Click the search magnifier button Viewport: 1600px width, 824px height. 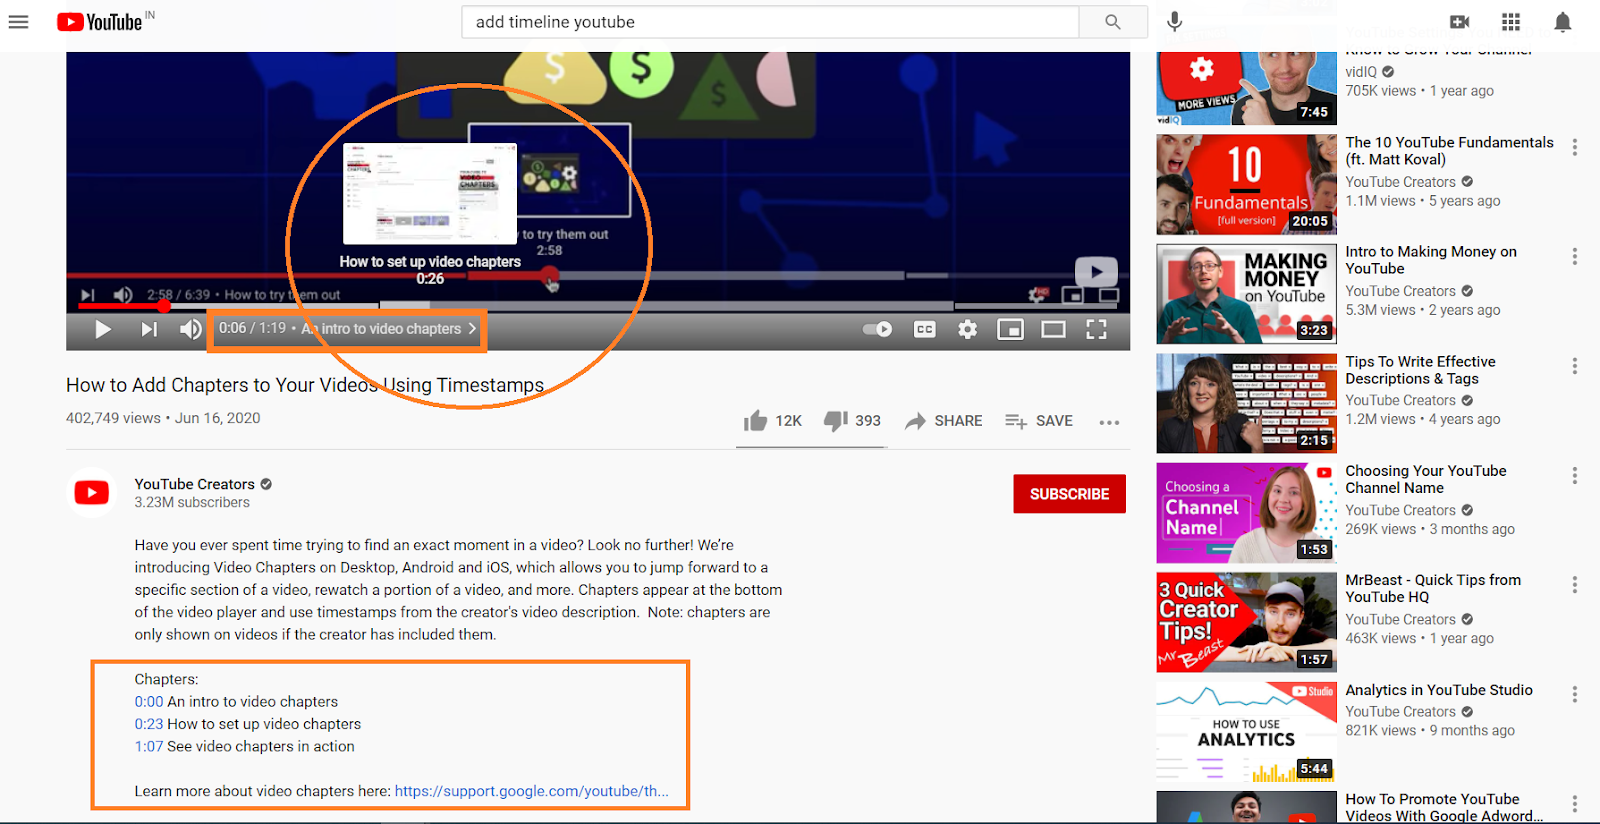(1112, 22)
